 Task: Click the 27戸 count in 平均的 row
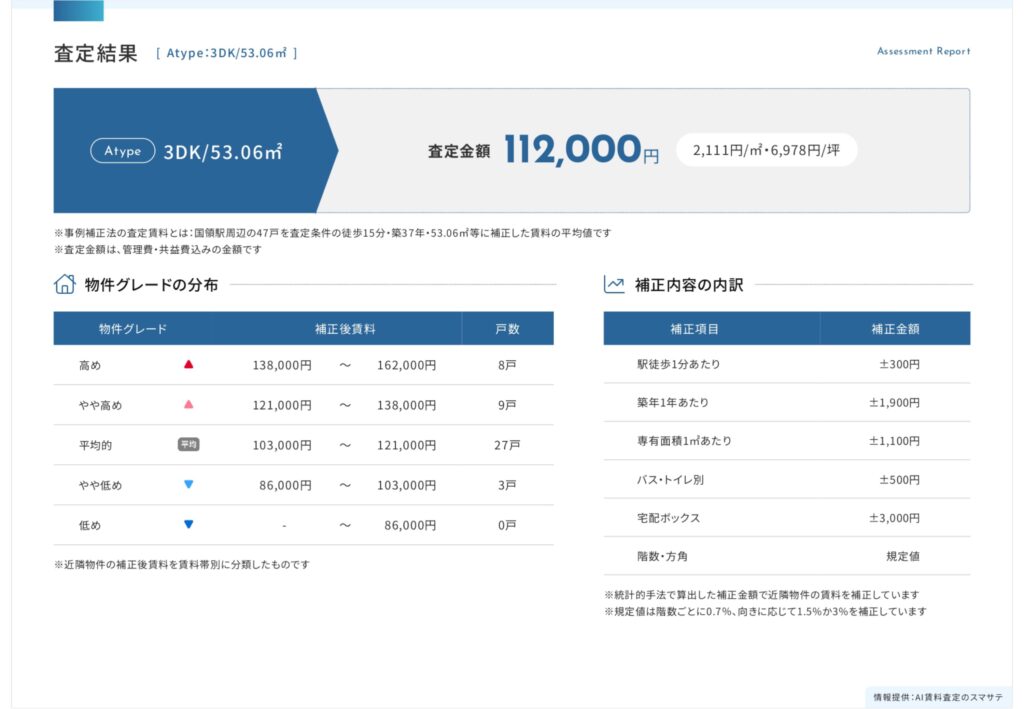pos(507,445)
